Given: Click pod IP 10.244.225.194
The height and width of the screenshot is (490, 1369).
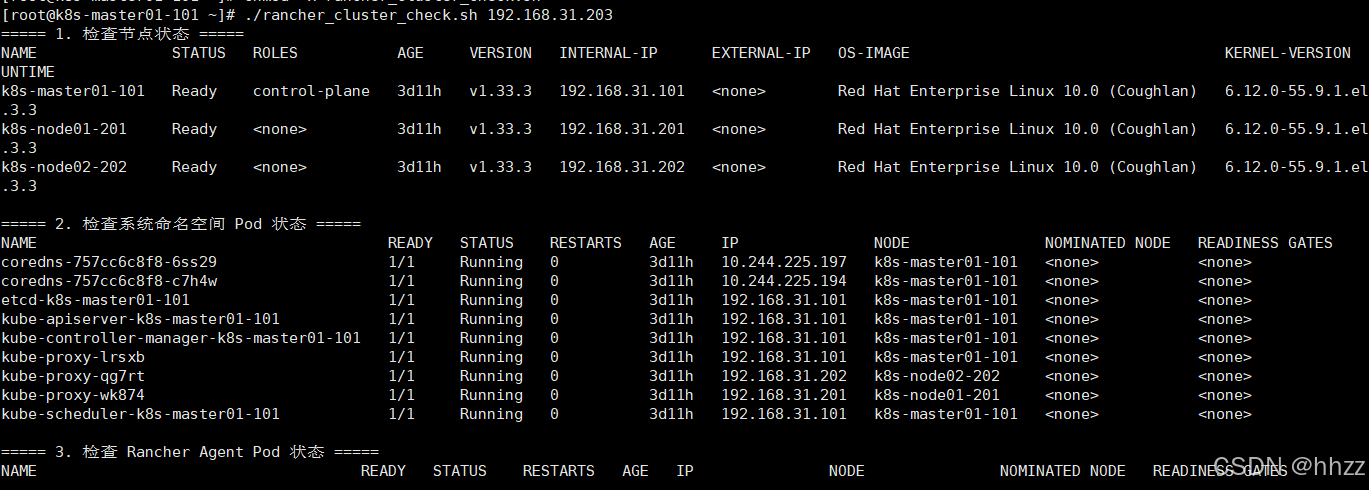Looking at the screenshot, I should pos(784,281).
